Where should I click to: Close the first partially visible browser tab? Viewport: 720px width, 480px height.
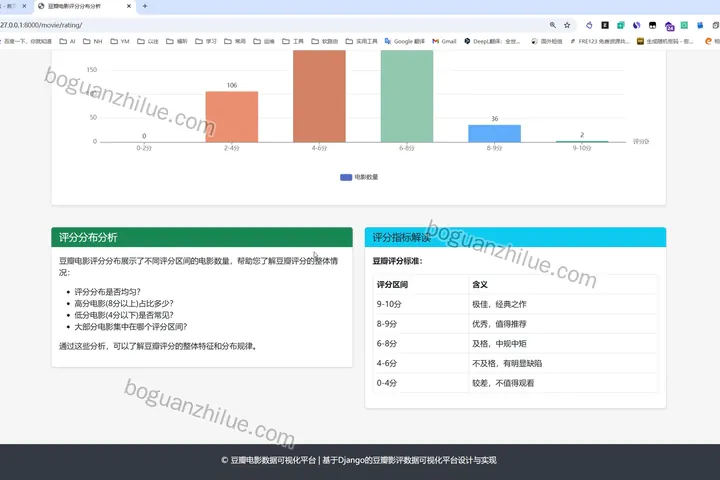(x=24, y=6)
